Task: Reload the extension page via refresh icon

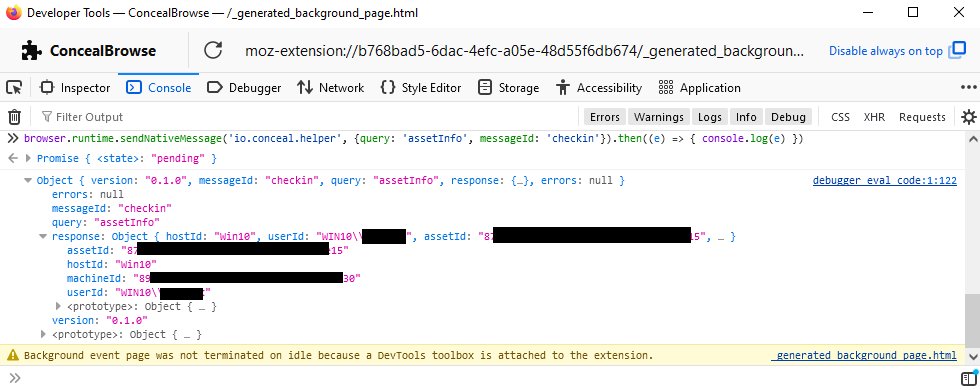Action: click(x=213, y=51)
